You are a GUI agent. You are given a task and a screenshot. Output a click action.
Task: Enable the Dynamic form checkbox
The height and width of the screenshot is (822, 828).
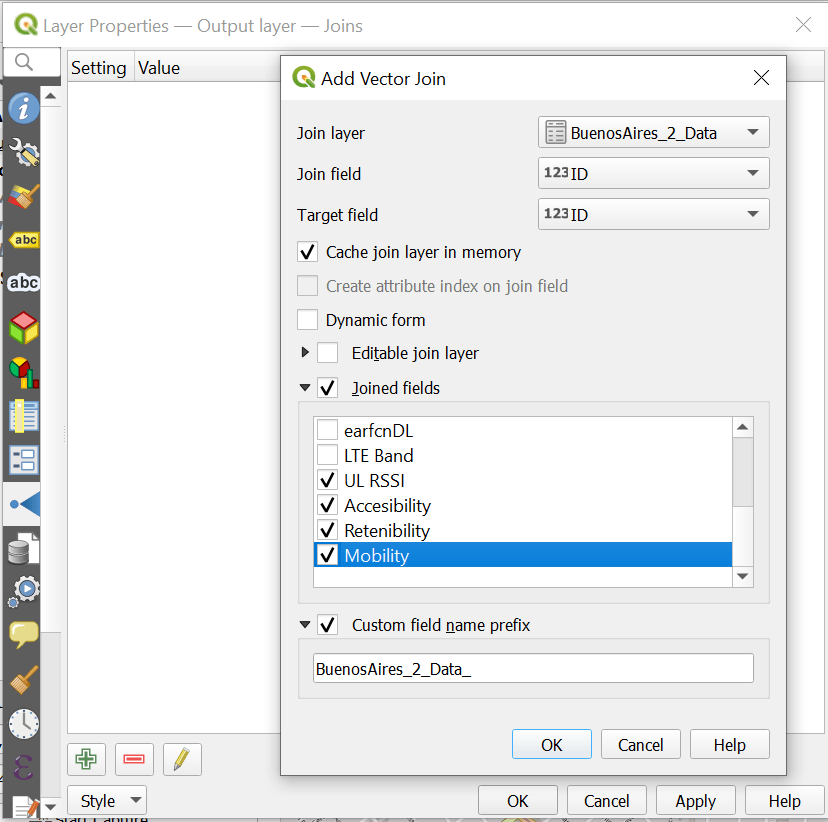click(308, 320)
